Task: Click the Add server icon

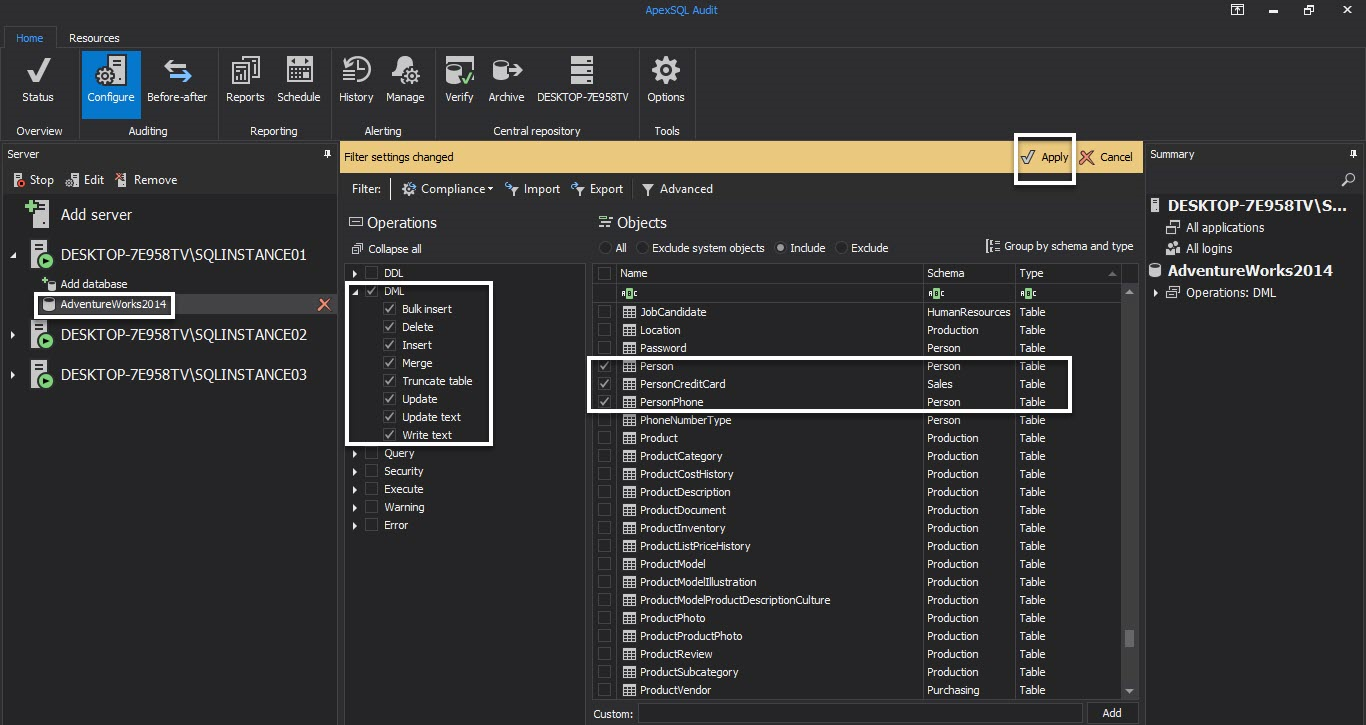Action: click(38, 214)
